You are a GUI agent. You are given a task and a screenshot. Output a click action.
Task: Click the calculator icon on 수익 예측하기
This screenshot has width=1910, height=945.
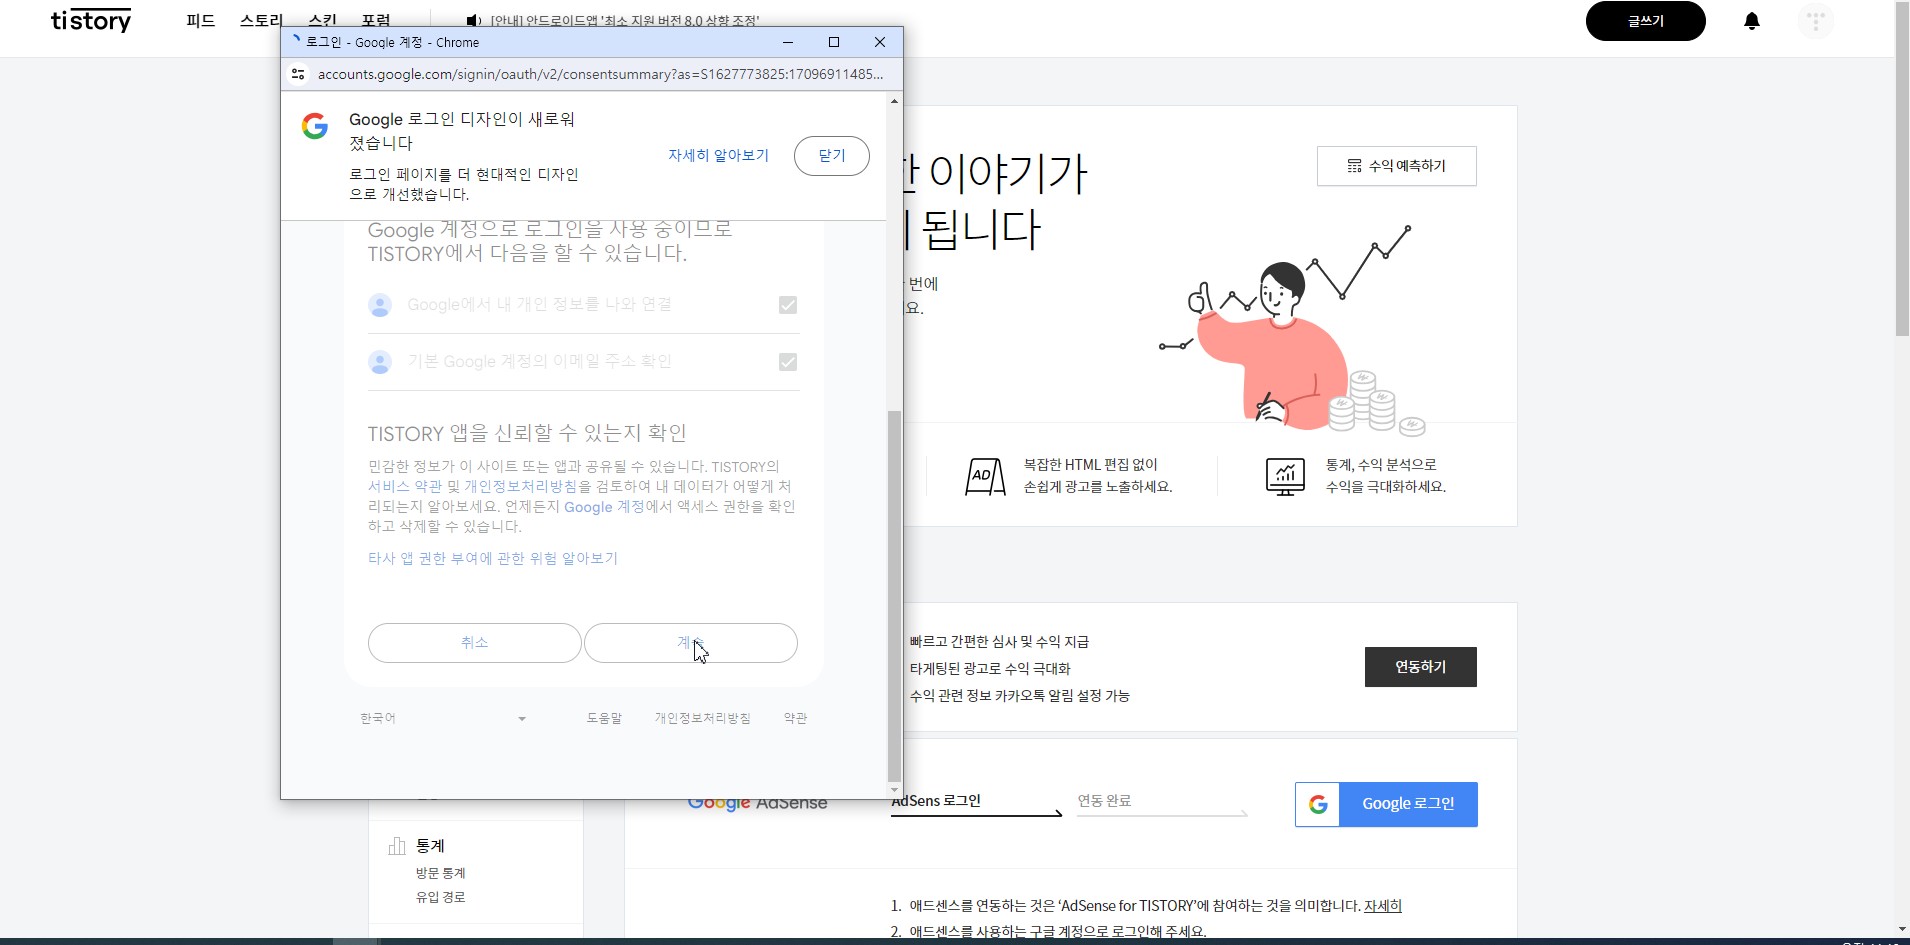tap(1354, 166)
